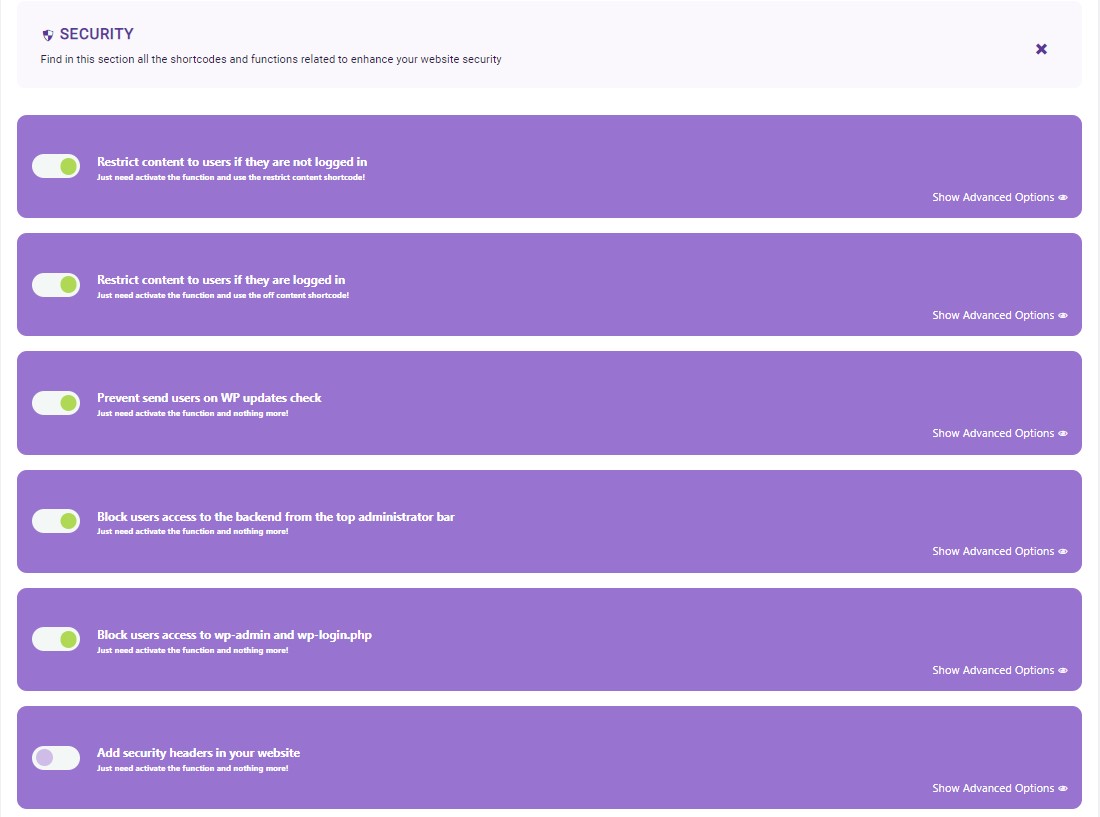Click the 'Find in this section all the shortcodes' description

pos(271,59)
